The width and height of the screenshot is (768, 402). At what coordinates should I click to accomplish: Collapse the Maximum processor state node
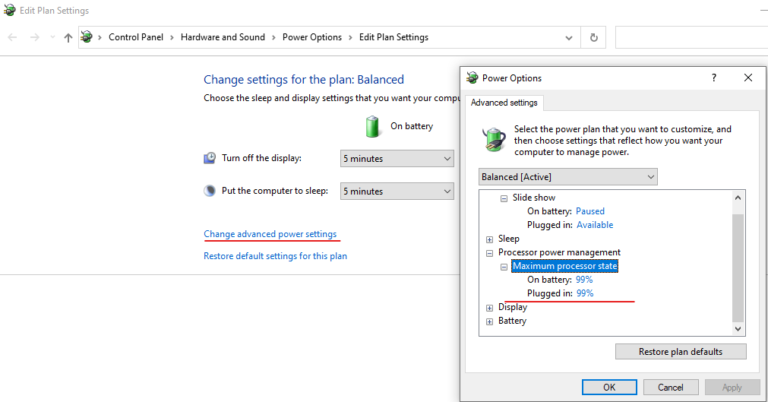point(504,266)
